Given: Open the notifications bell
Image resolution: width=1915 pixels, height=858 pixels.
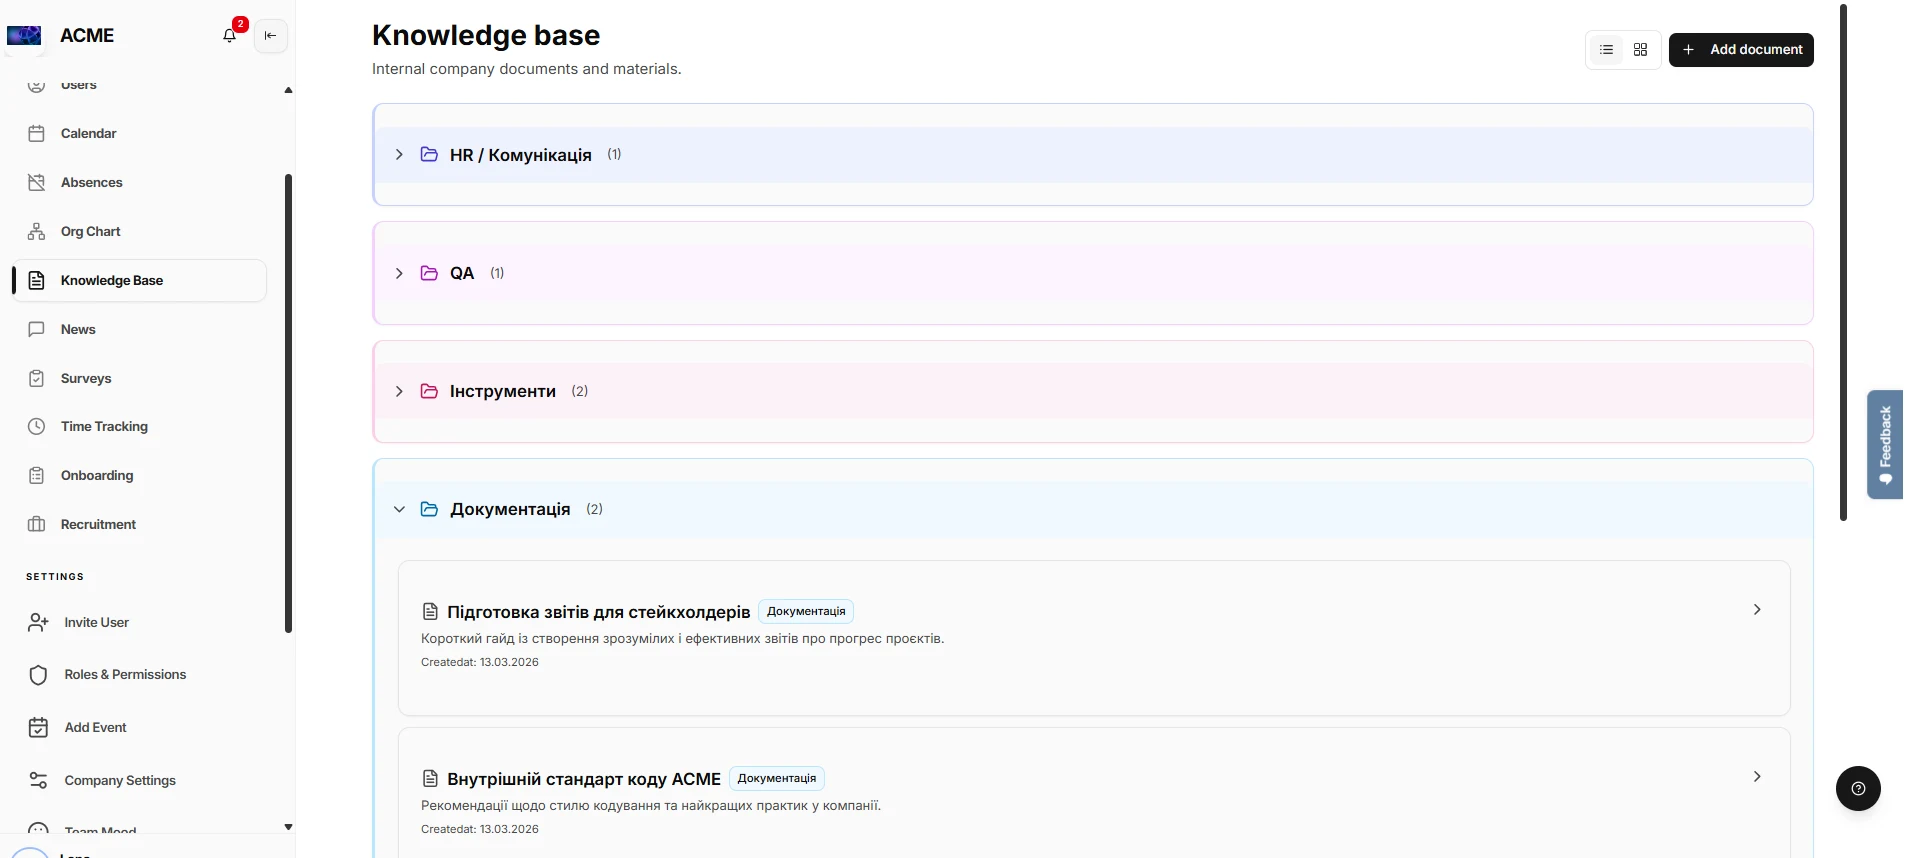Looking at the screenshot, I should pyautogui.click(x=230, y=35).
